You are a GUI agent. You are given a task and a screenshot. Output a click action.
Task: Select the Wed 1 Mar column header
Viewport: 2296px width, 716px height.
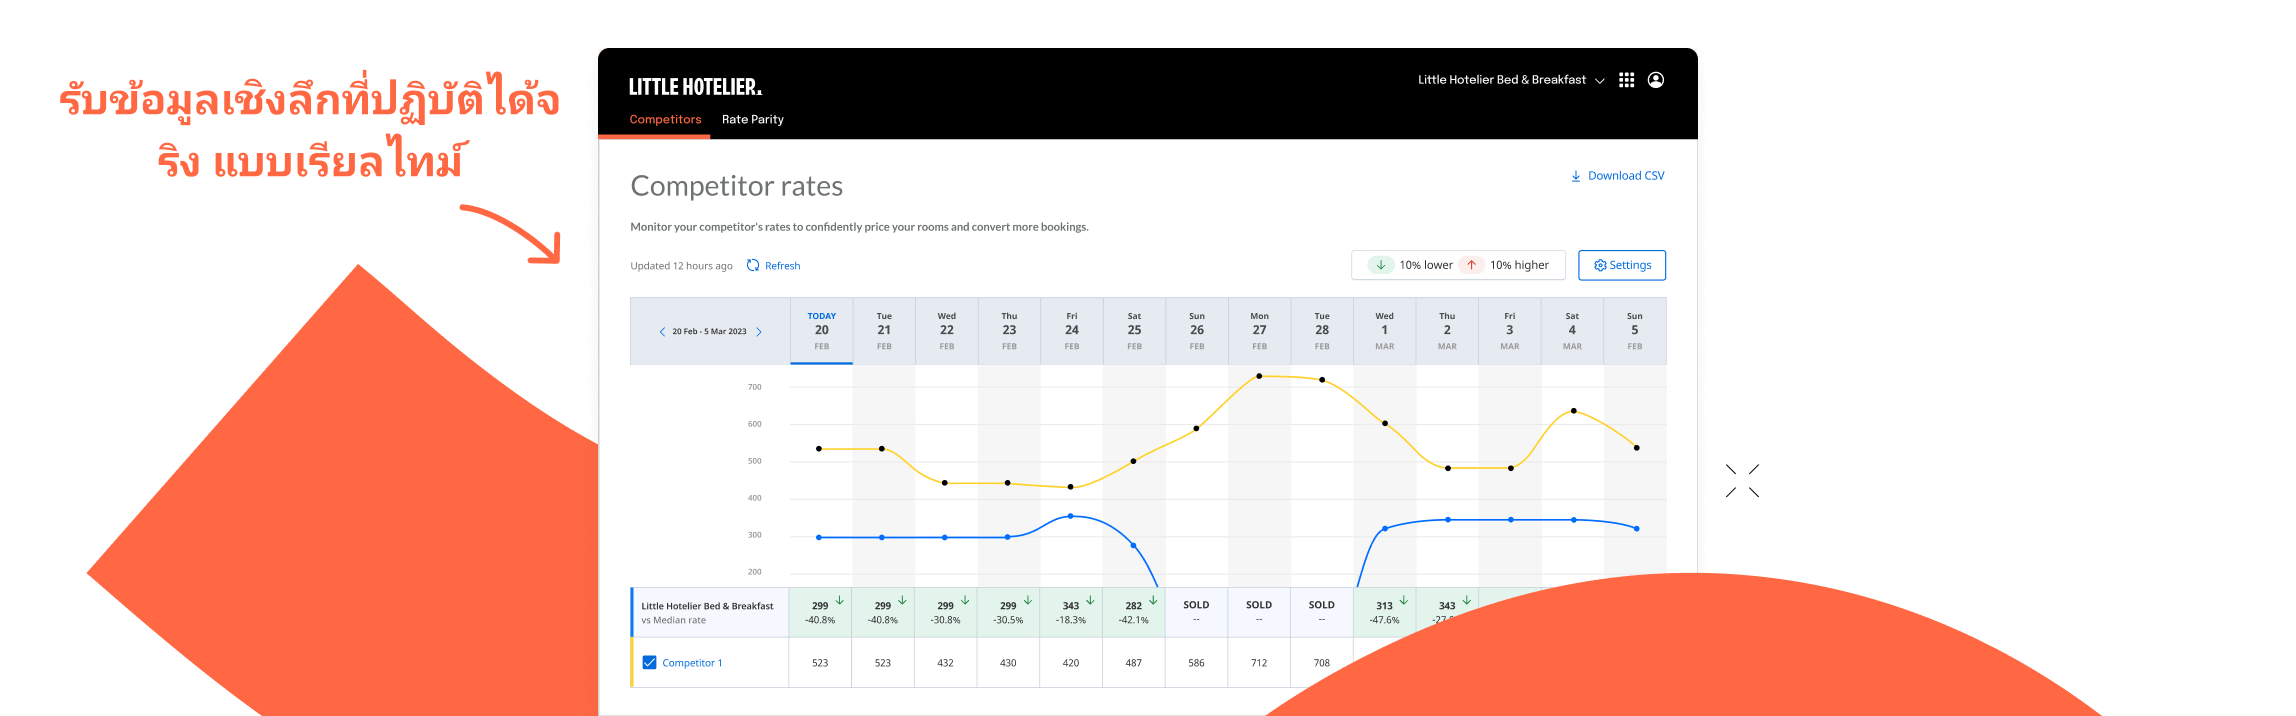tap(1384, 331)
